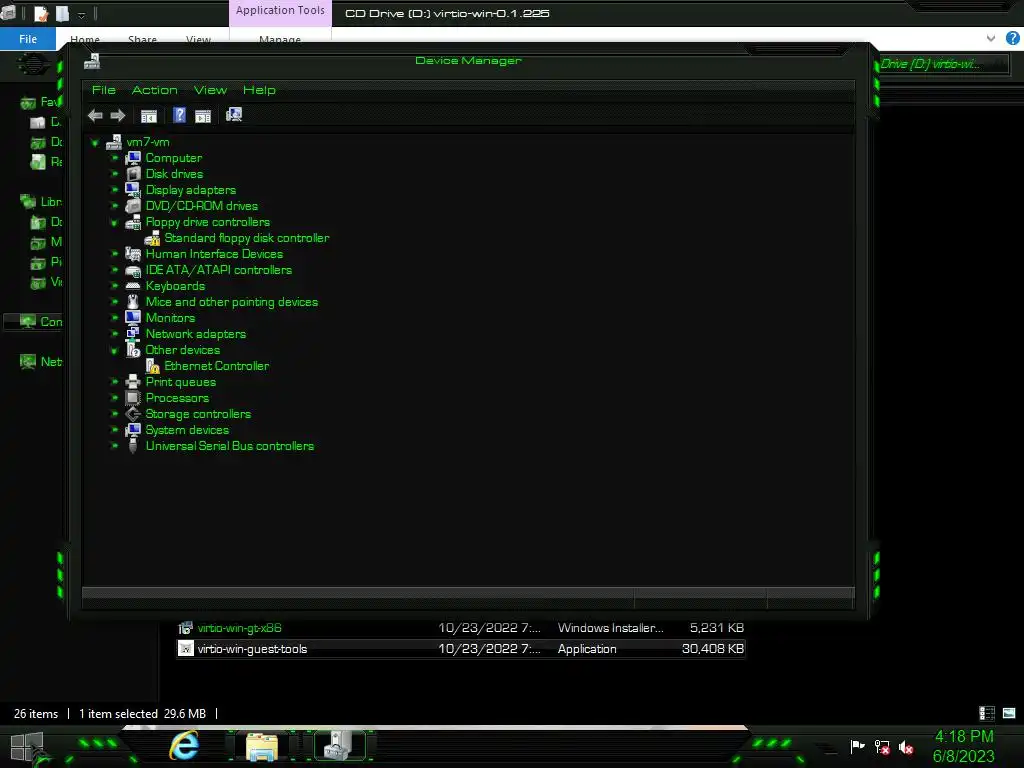This screenshot has width=1024, height=768.
Task: Click the Network adapters category icon
Action: [x=133, y=334]
